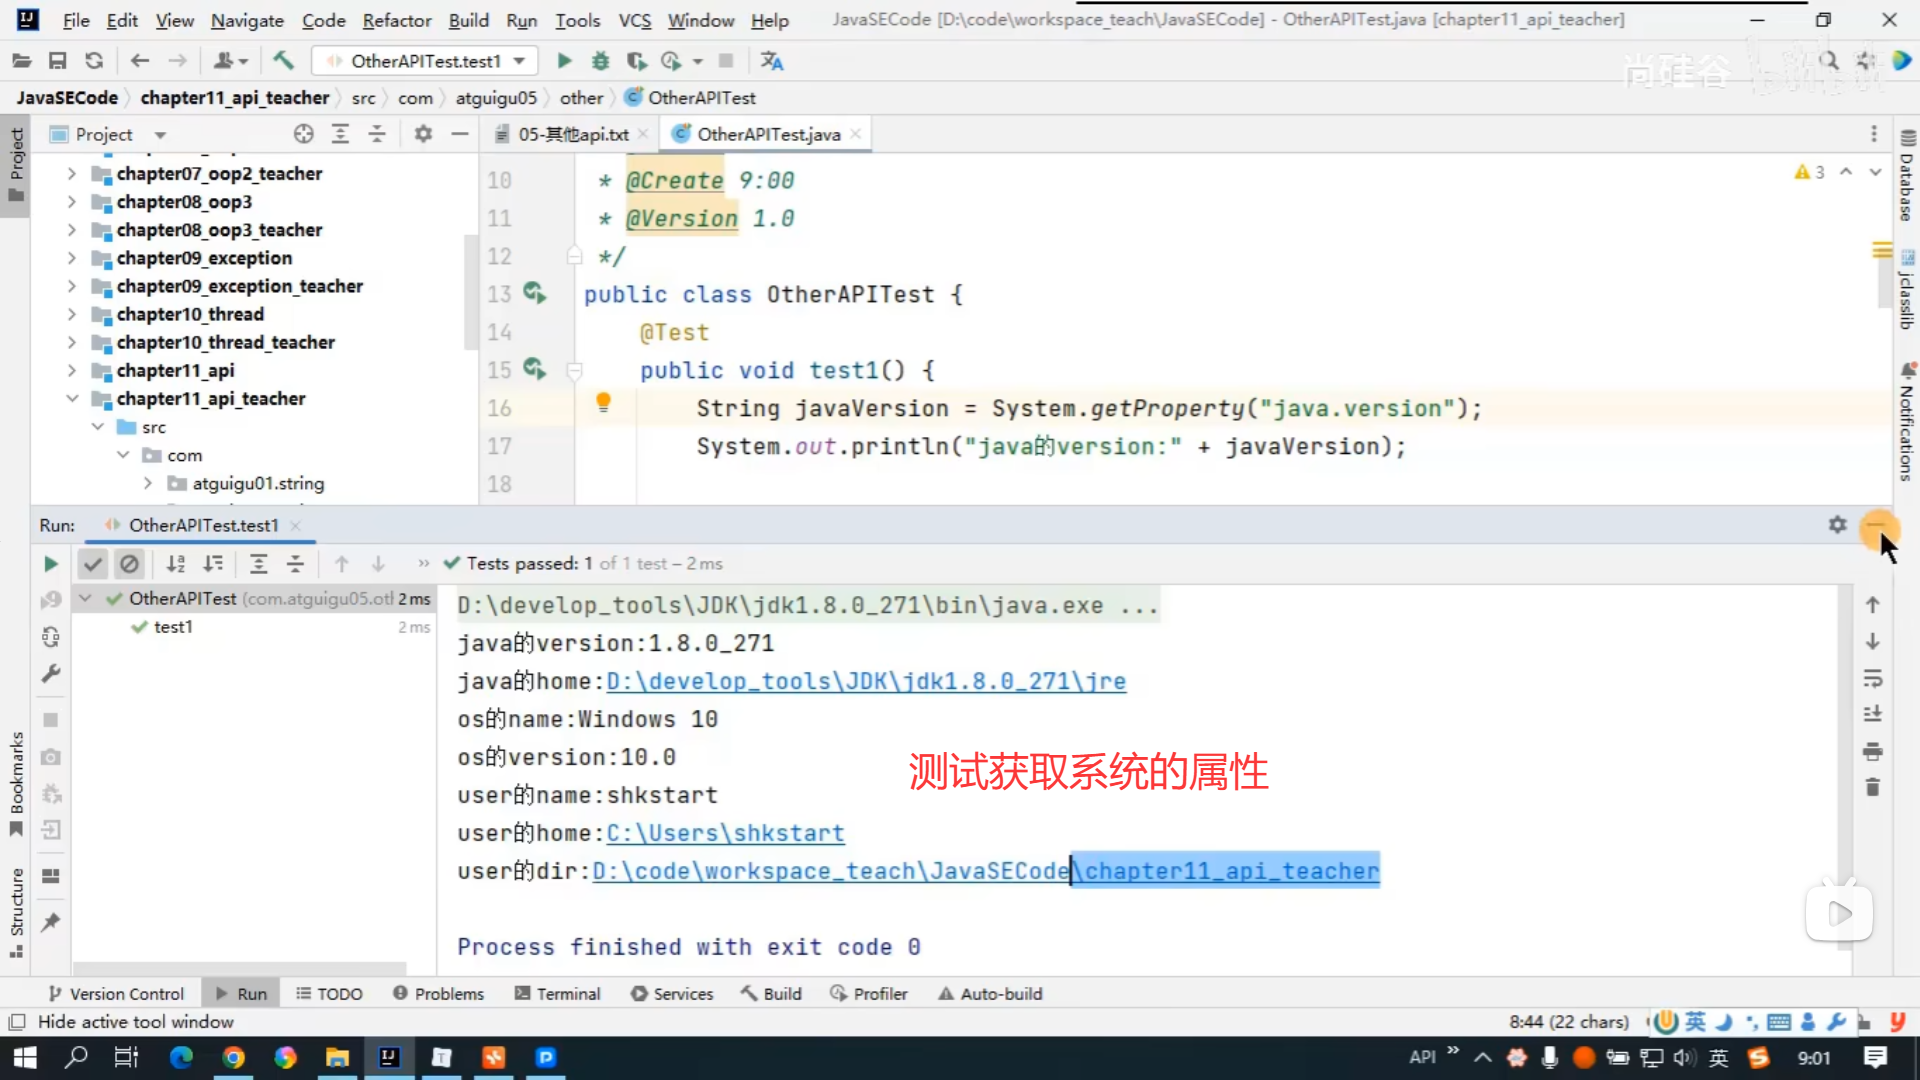This screenshot has height=1080, width=1920.
Task: Toggle Show Passed tests checkmark button
Action: 93,564
